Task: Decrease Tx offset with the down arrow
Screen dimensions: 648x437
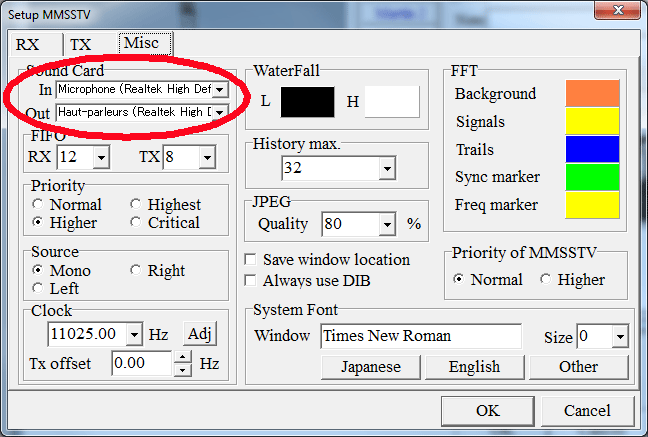Action: pos(182,370)
